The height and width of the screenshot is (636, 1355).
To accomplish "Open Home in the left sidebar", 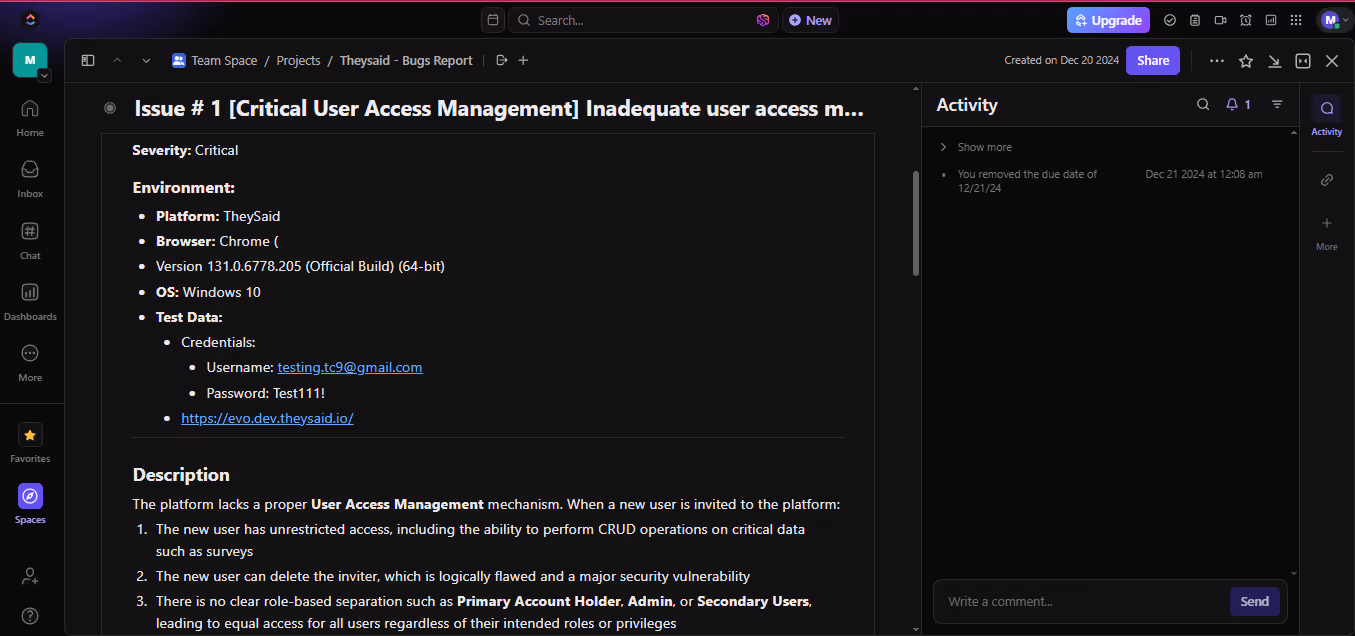I will pyautogui.click(x=30, y=117).
